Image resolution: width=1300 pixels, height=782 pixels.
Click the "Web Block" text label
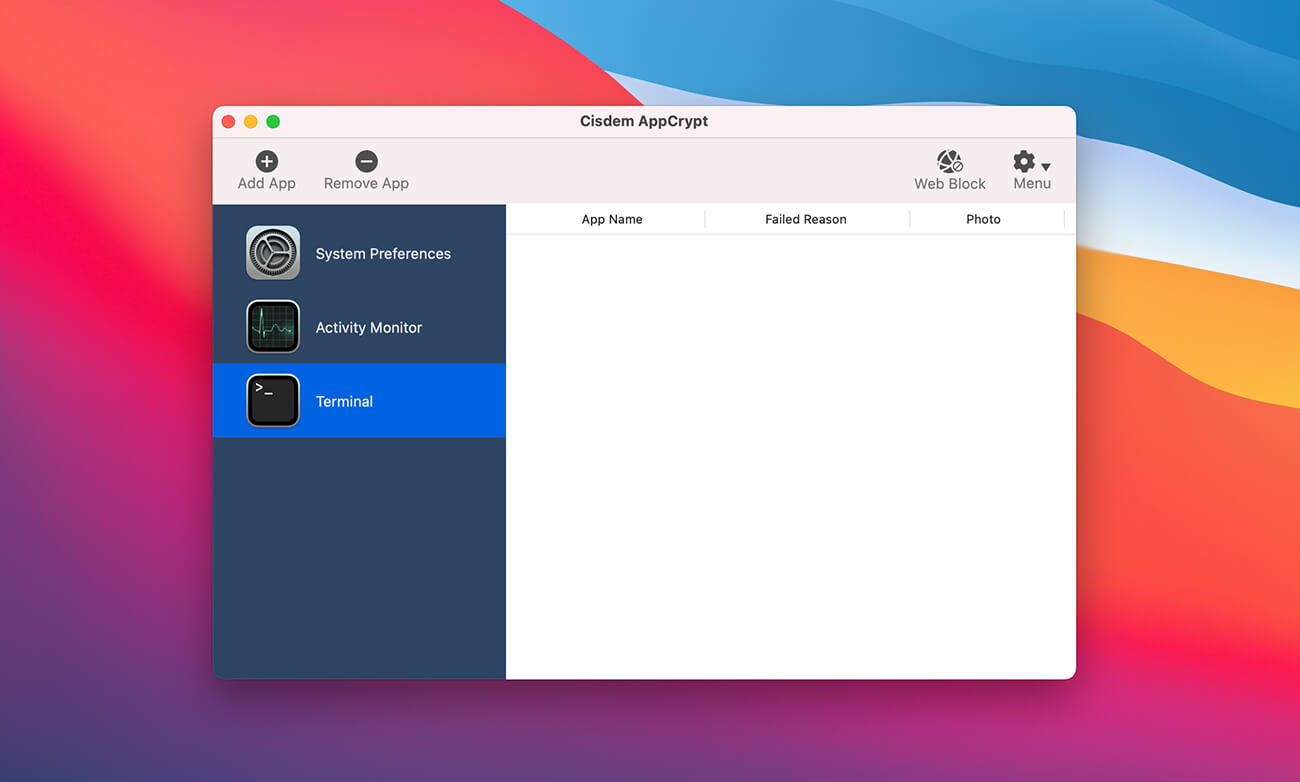pos(949,184)
